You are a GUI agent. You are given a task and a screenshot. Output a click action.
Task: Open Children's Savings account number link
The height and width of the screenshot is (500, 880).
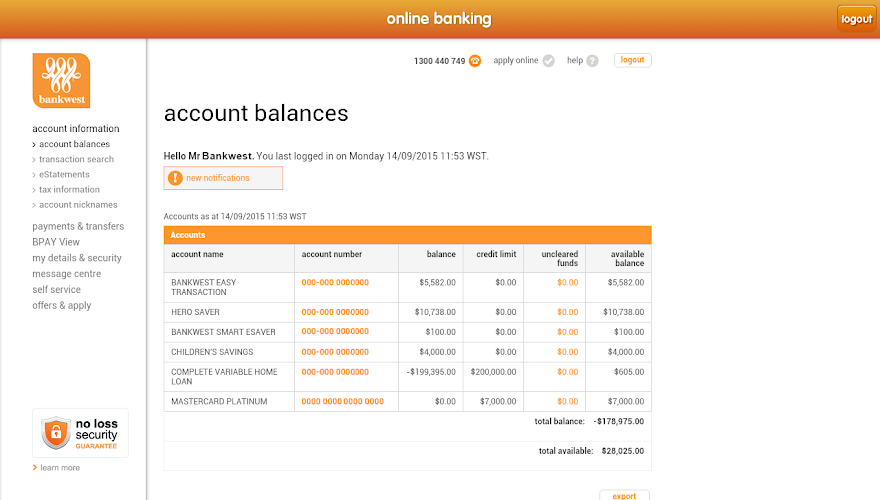tap(335, 352)
